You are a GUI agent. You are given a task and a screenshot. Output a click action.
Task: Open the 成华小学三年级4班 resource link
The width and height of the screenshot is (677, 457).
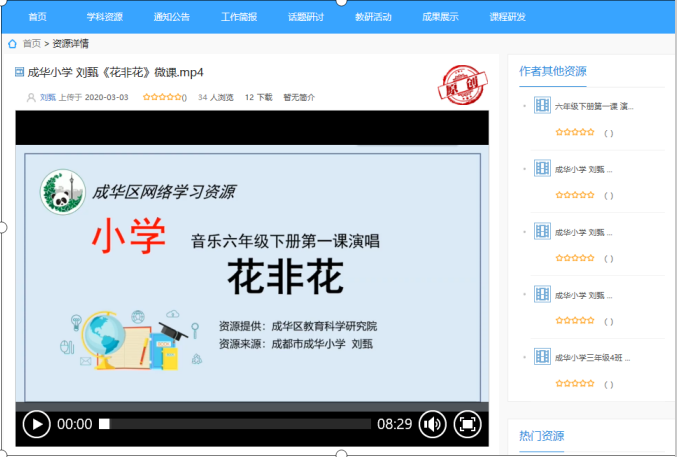tap(592, 357)
